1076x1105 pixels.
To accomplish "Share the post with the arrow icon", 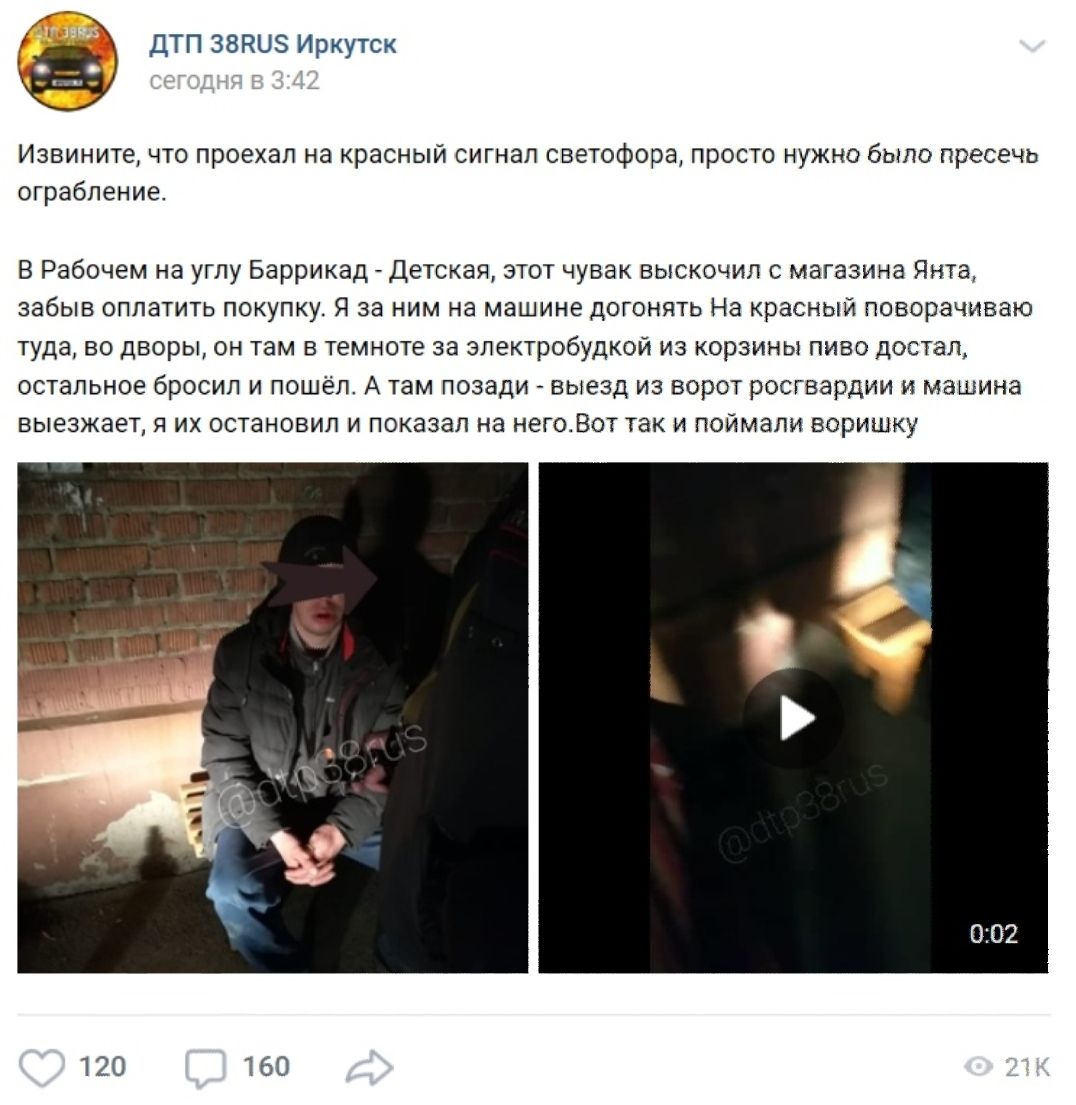I will click(x=369, y=1067).
